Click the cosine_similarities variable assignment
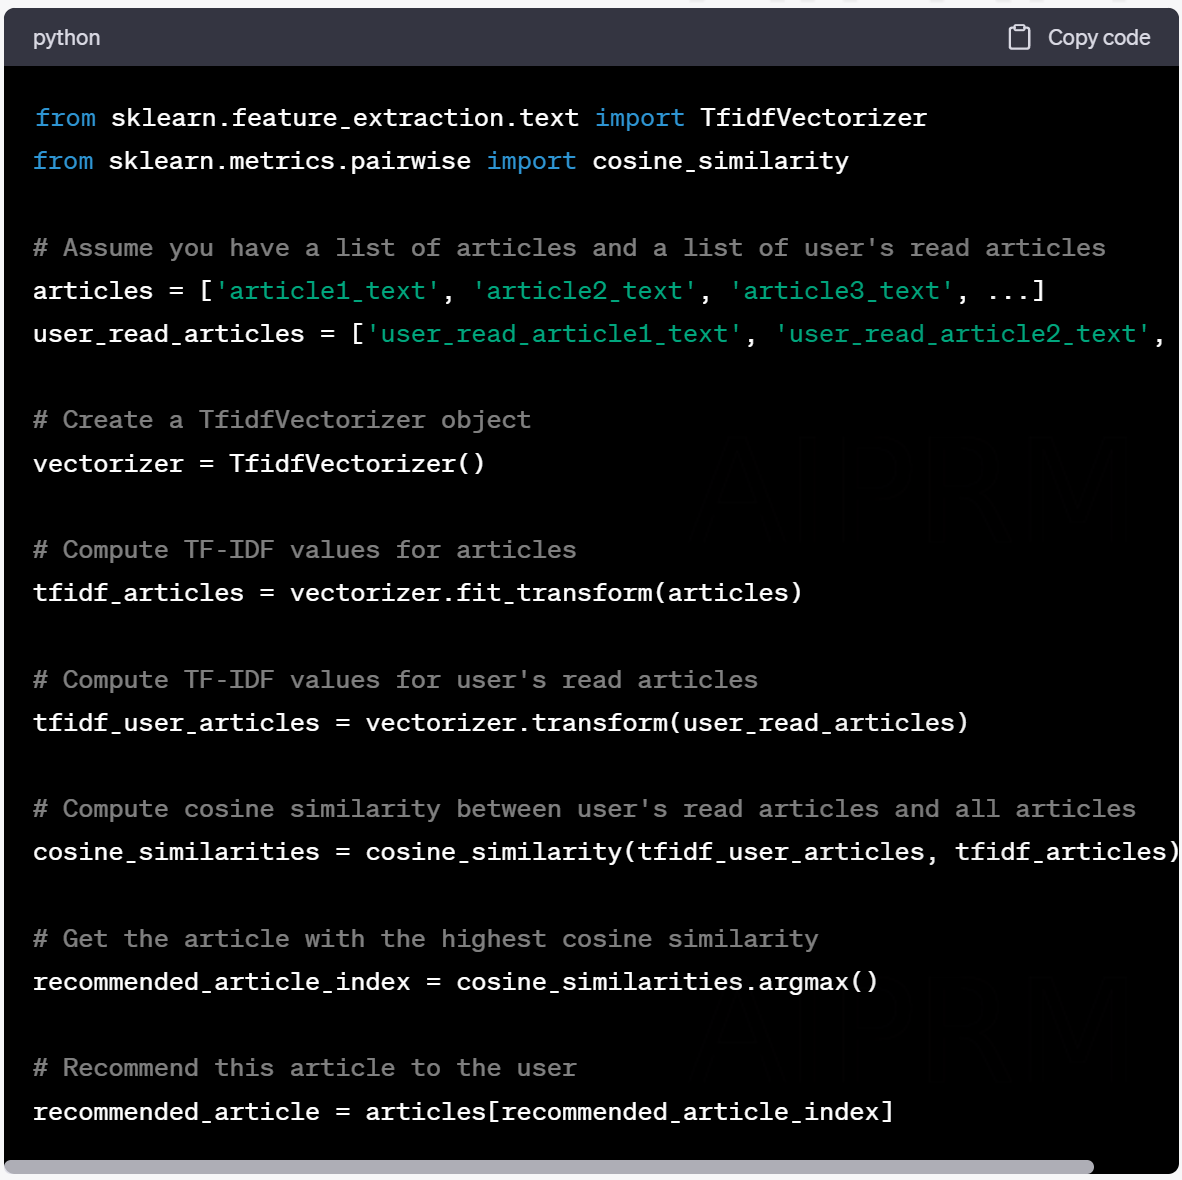 [176, 852]
